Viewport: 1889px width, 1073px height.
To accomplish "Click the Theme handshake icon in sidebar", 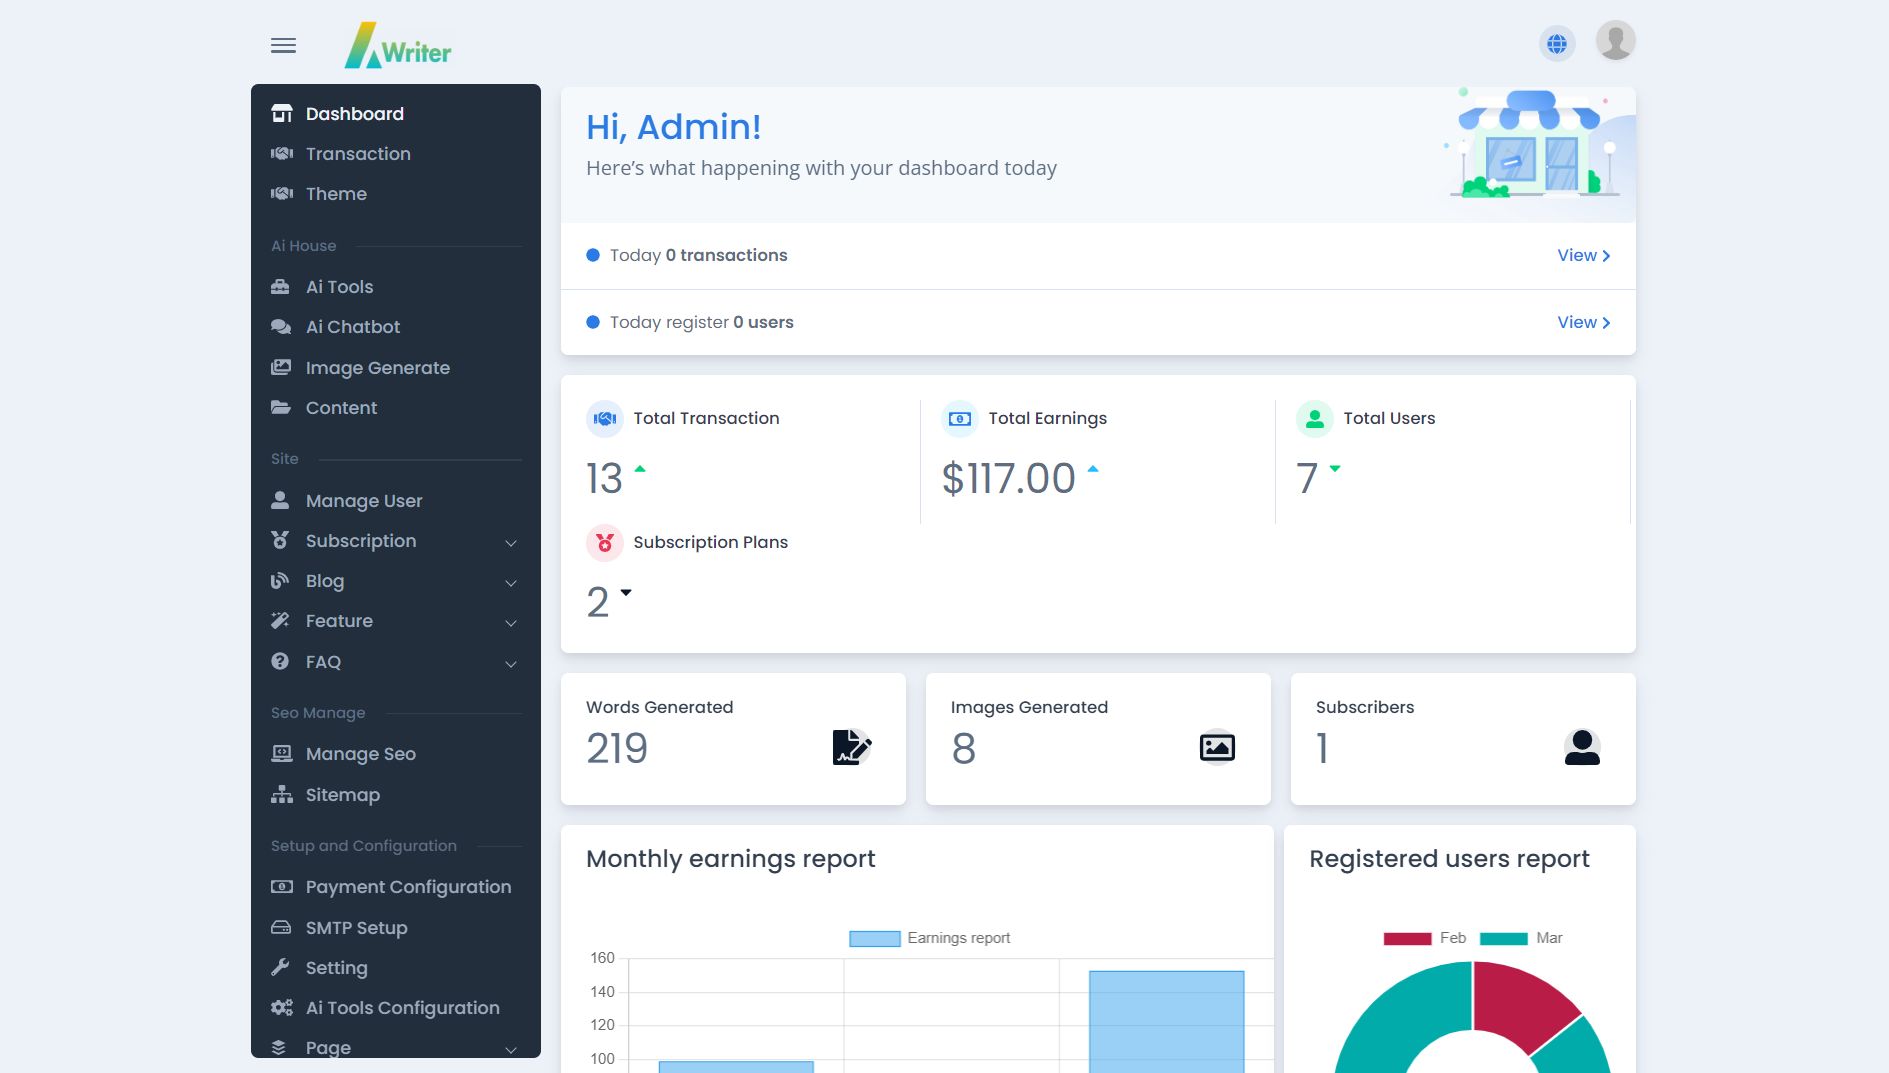I will tap(282, 194).
